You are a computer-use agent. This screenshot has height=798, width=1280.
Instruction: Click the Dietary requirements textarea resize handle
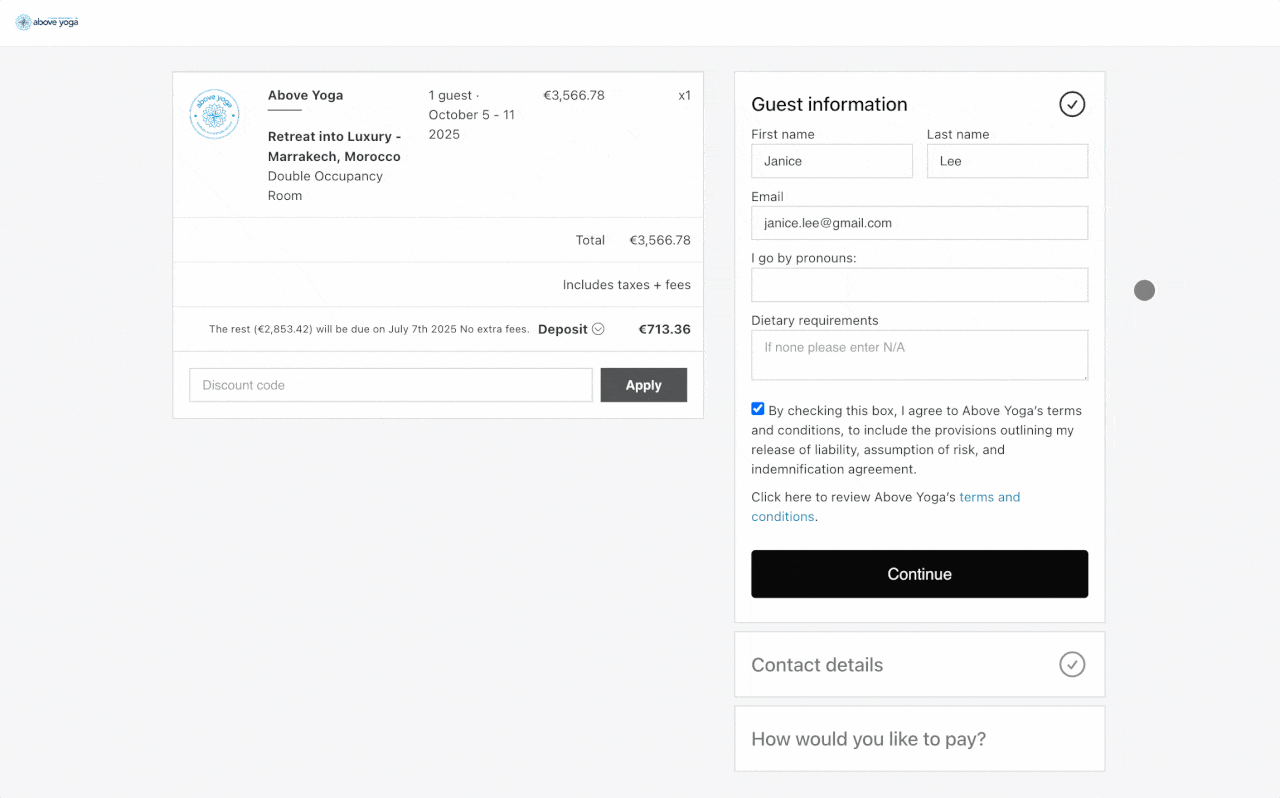pyautogui.click(x=1083, y=376)
